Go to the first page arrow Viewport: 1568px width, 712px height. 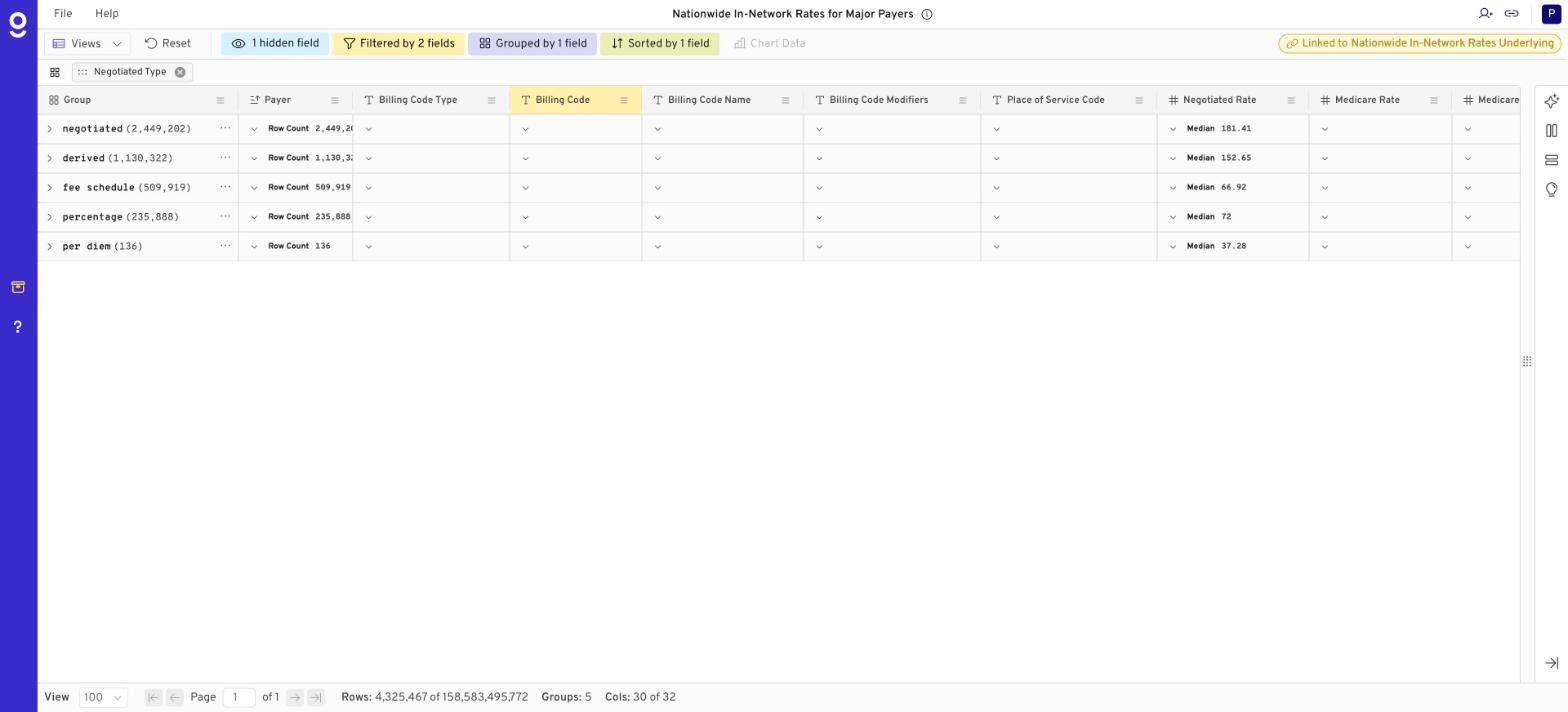(x=153, y=697)
